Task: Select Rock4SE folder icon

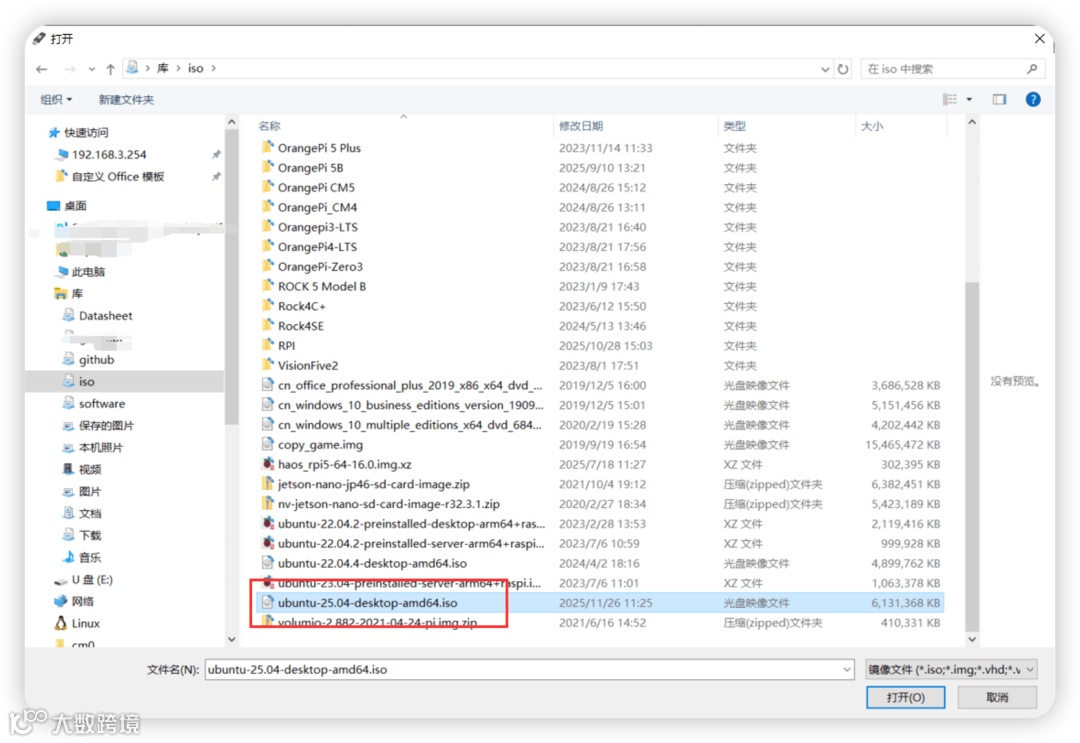Action: coord(268,326)
